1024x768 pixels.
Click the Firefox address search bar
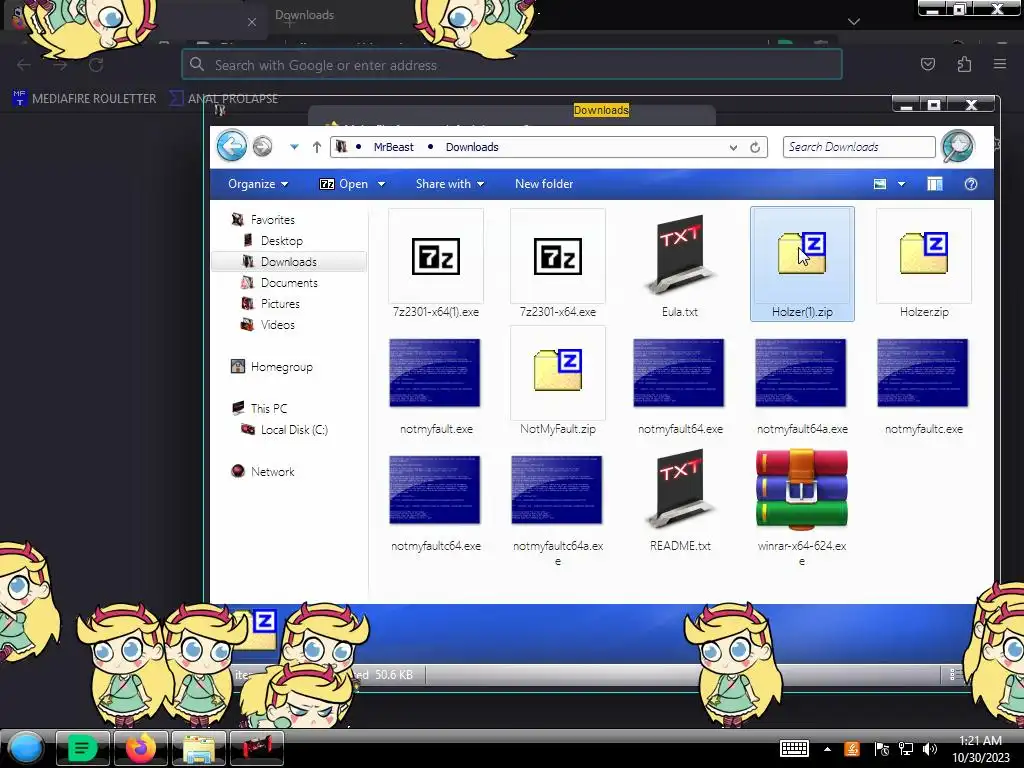click(x=512, y=65)
